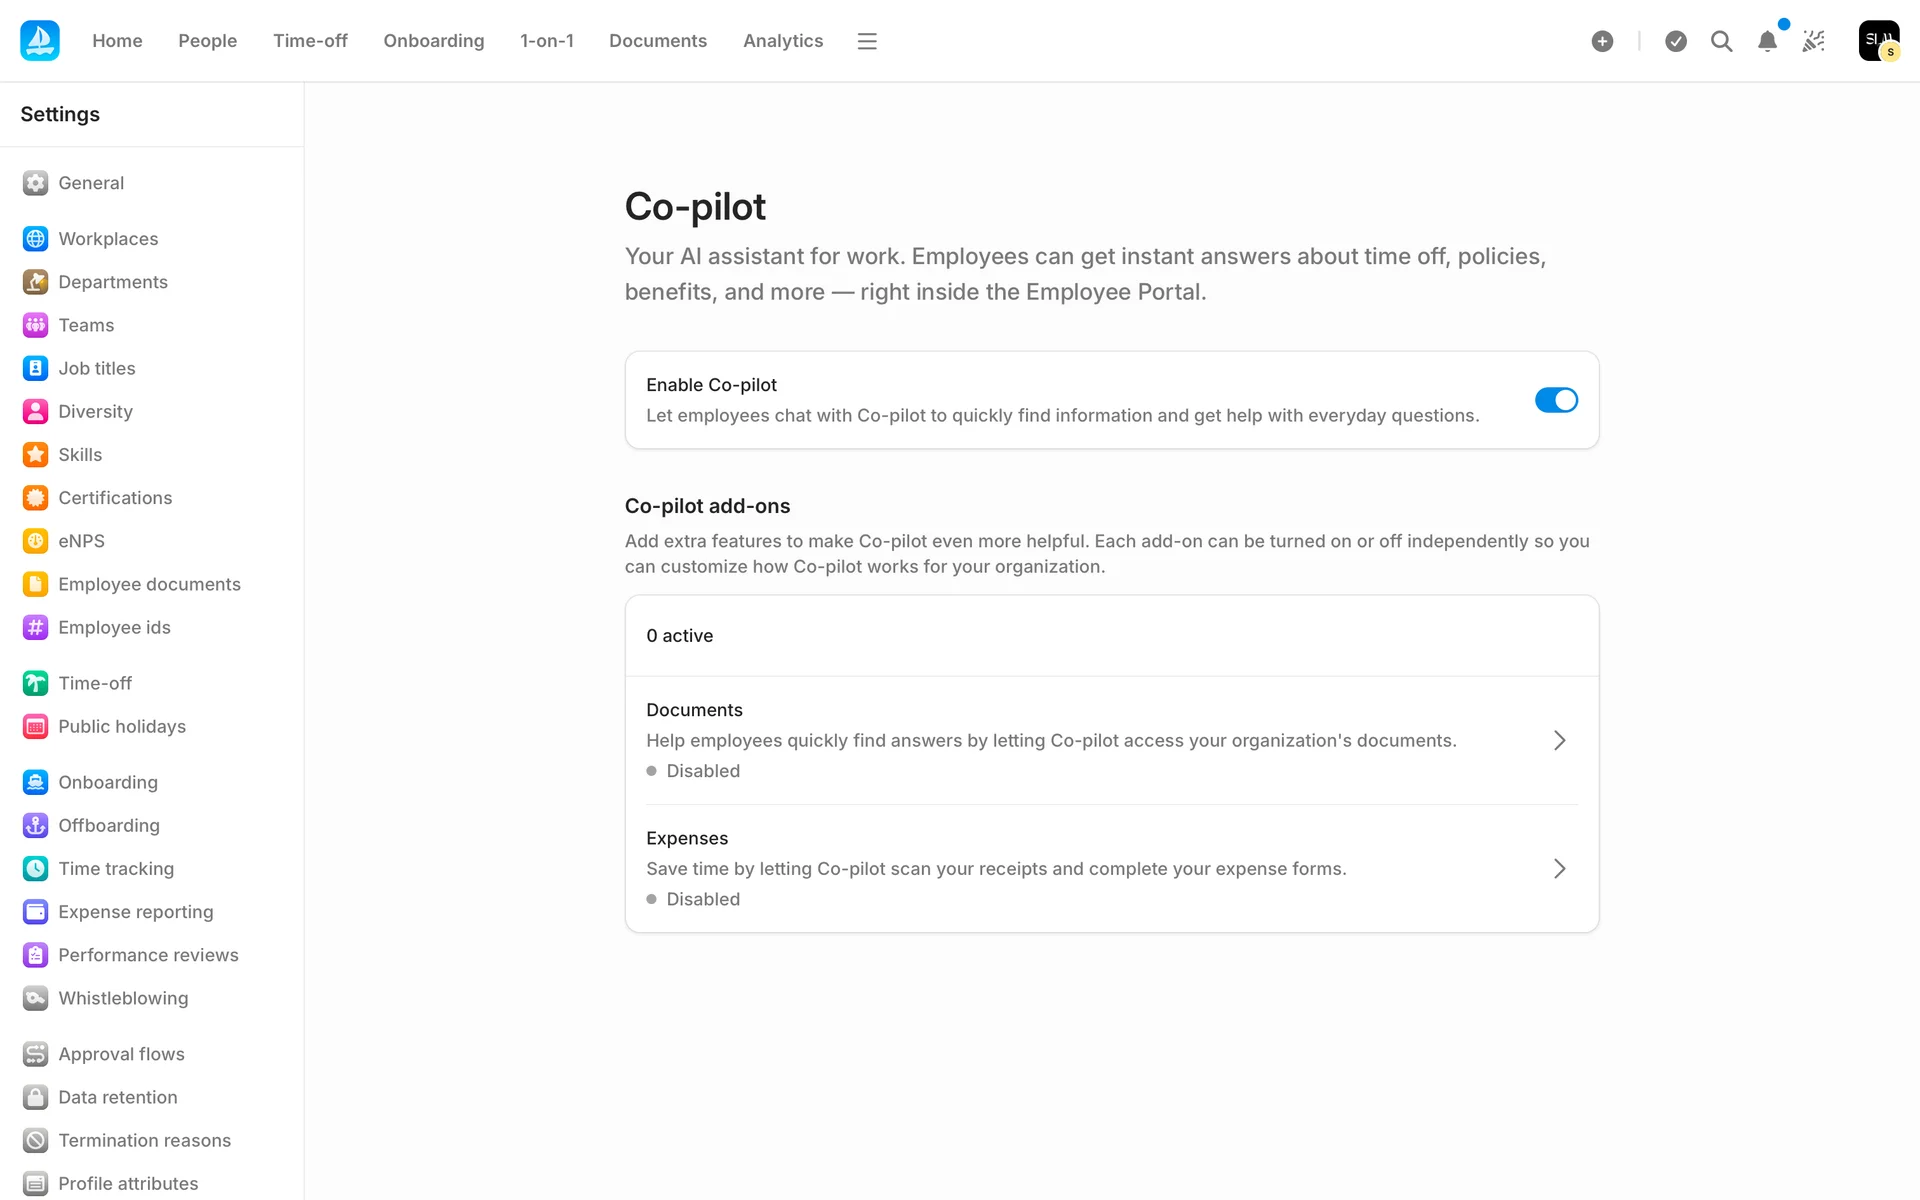Click the Expenses add-on row title
1920x1200 pixels.
687,838
